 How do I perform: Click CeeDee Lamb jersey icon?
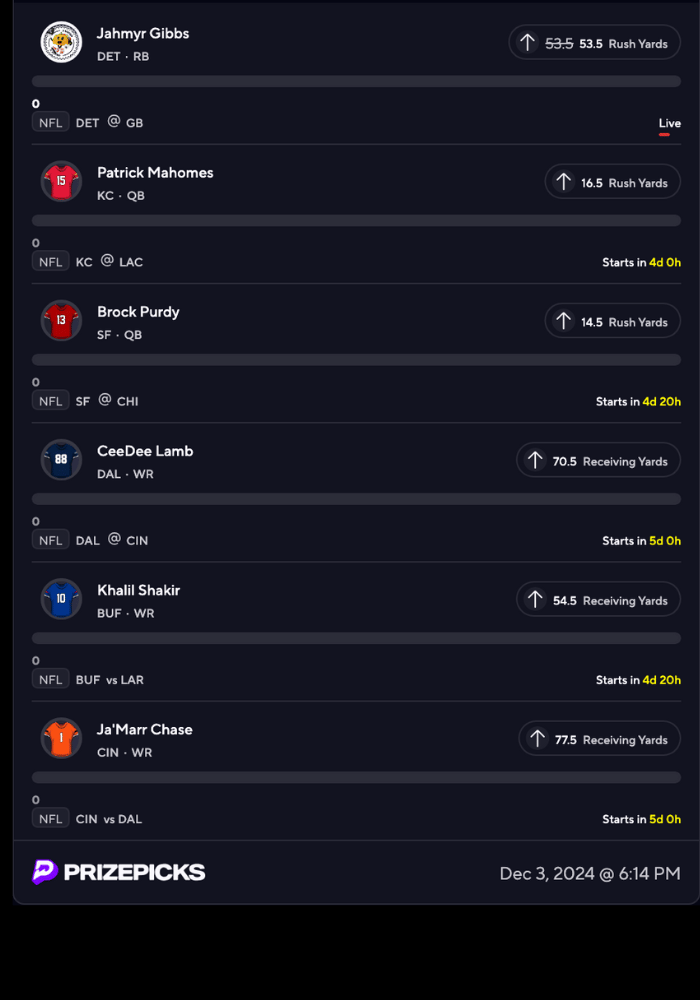click(x=61, y=459)
